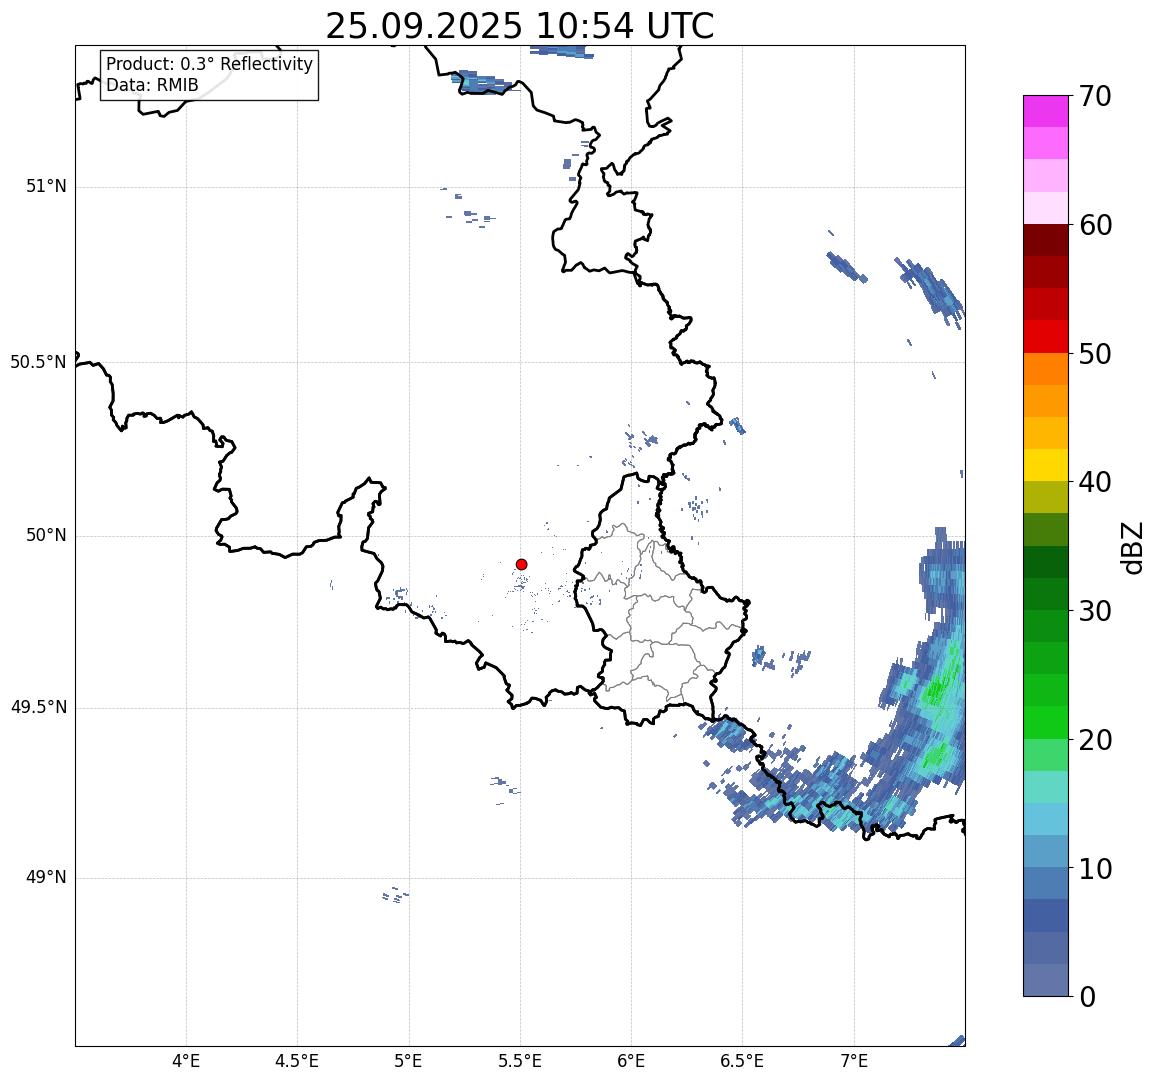Click the '51°N' latitude label
Image resolution: width=1157 pixels, height=1081 pixels.
(46, 187)
